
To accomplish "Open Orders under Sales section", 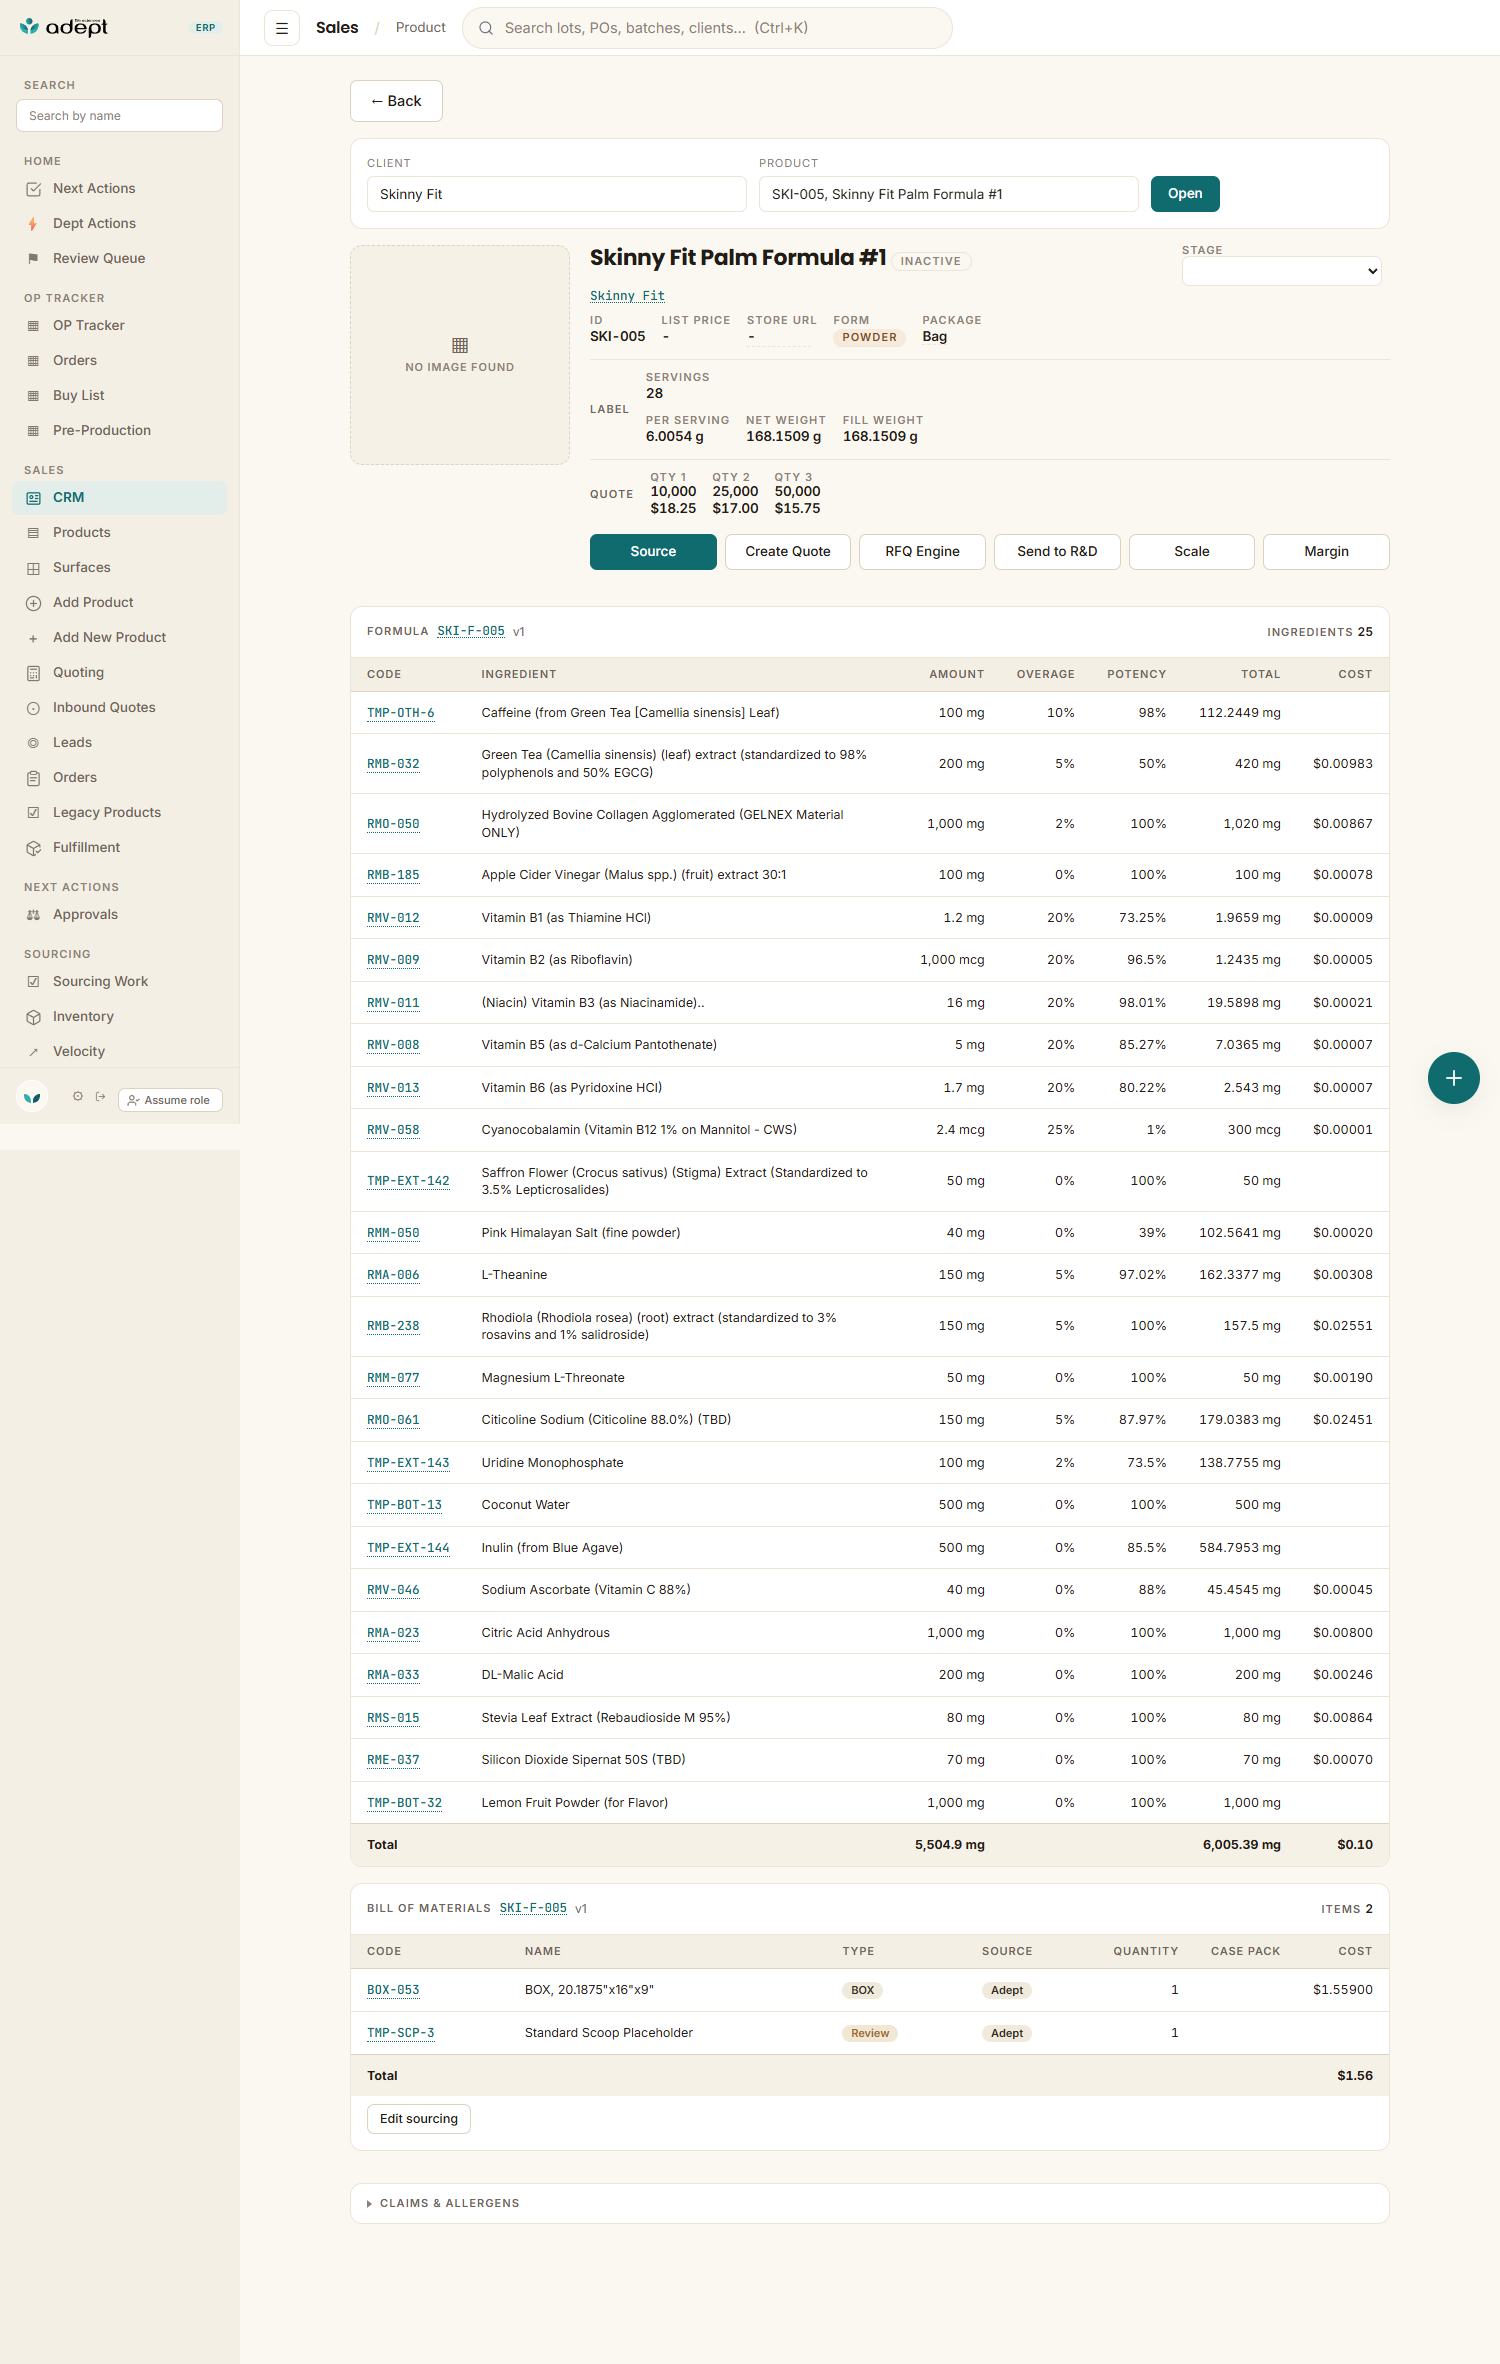I will coord(74,778).
